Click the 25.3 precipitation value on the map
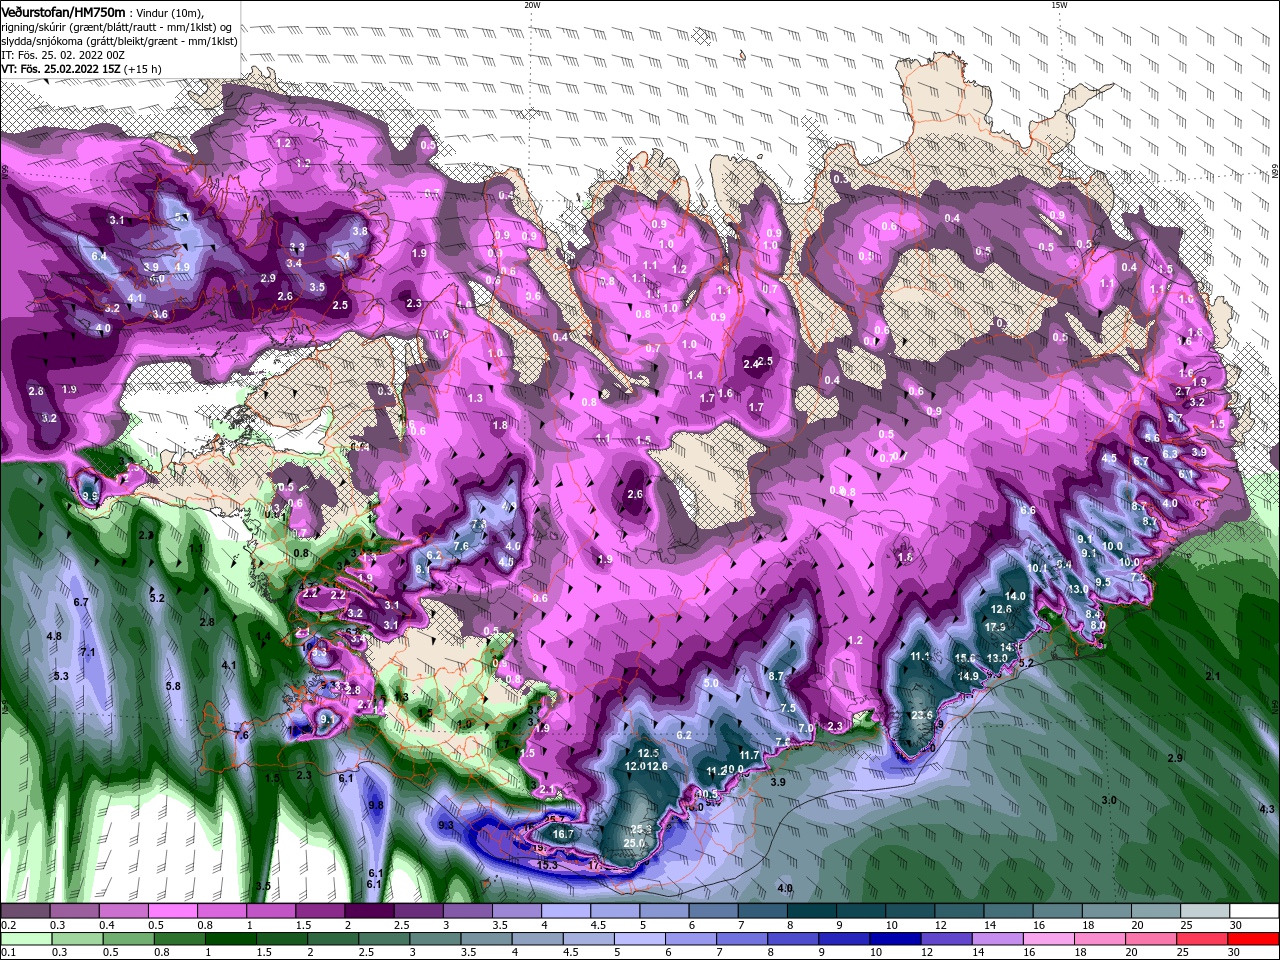Image resolution: width=1280 pixels, height=960 pixels. pyautogui.click(x=642, y=829)
